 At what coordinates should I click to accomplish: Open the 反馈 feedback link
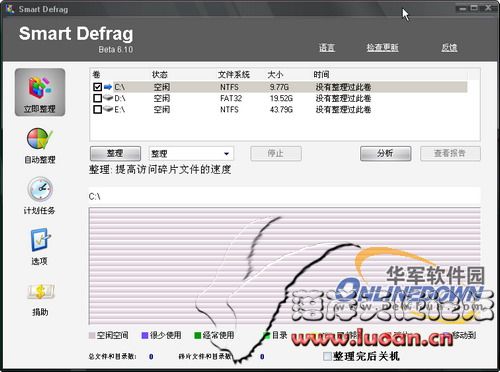(x=449, y=48)
